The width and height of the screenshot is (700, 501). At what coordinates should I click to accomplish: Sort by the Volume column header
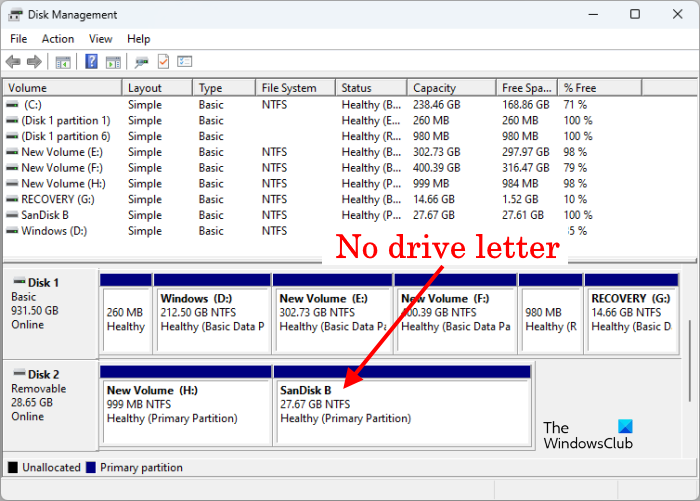pyautogui.click(x=62, y=88)
